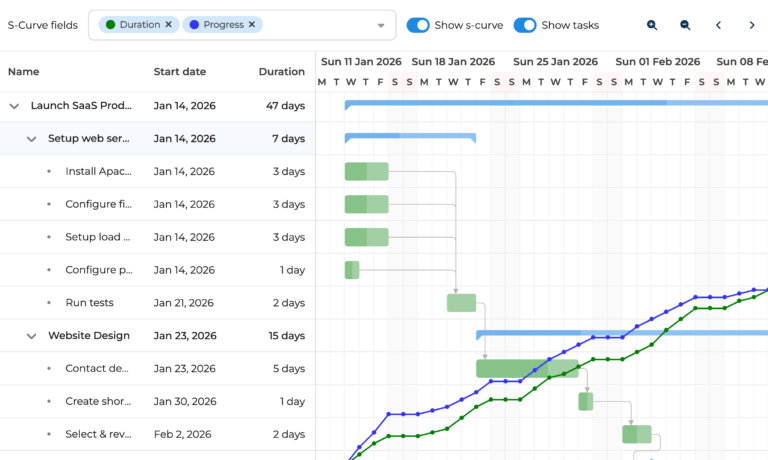The image size is (768, 460).
Task: Select the Run tests task row
Action: click(x=90, y=303)
